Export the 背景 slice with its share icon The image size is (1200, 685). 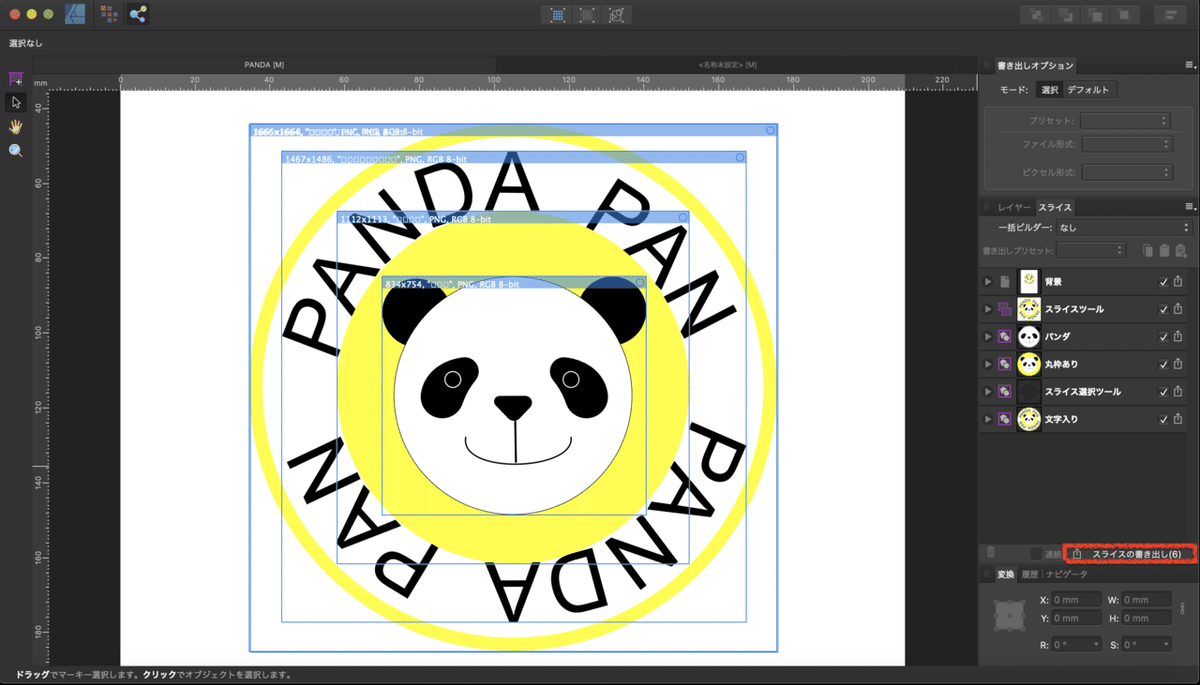[1178, 282]
